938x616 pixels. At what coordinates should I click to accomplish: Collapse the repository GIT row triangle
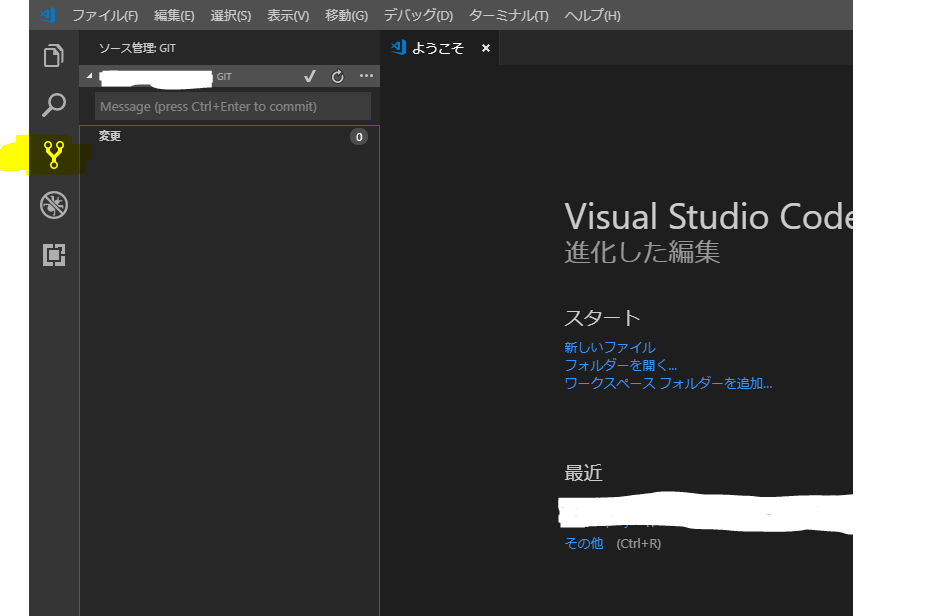90,76
